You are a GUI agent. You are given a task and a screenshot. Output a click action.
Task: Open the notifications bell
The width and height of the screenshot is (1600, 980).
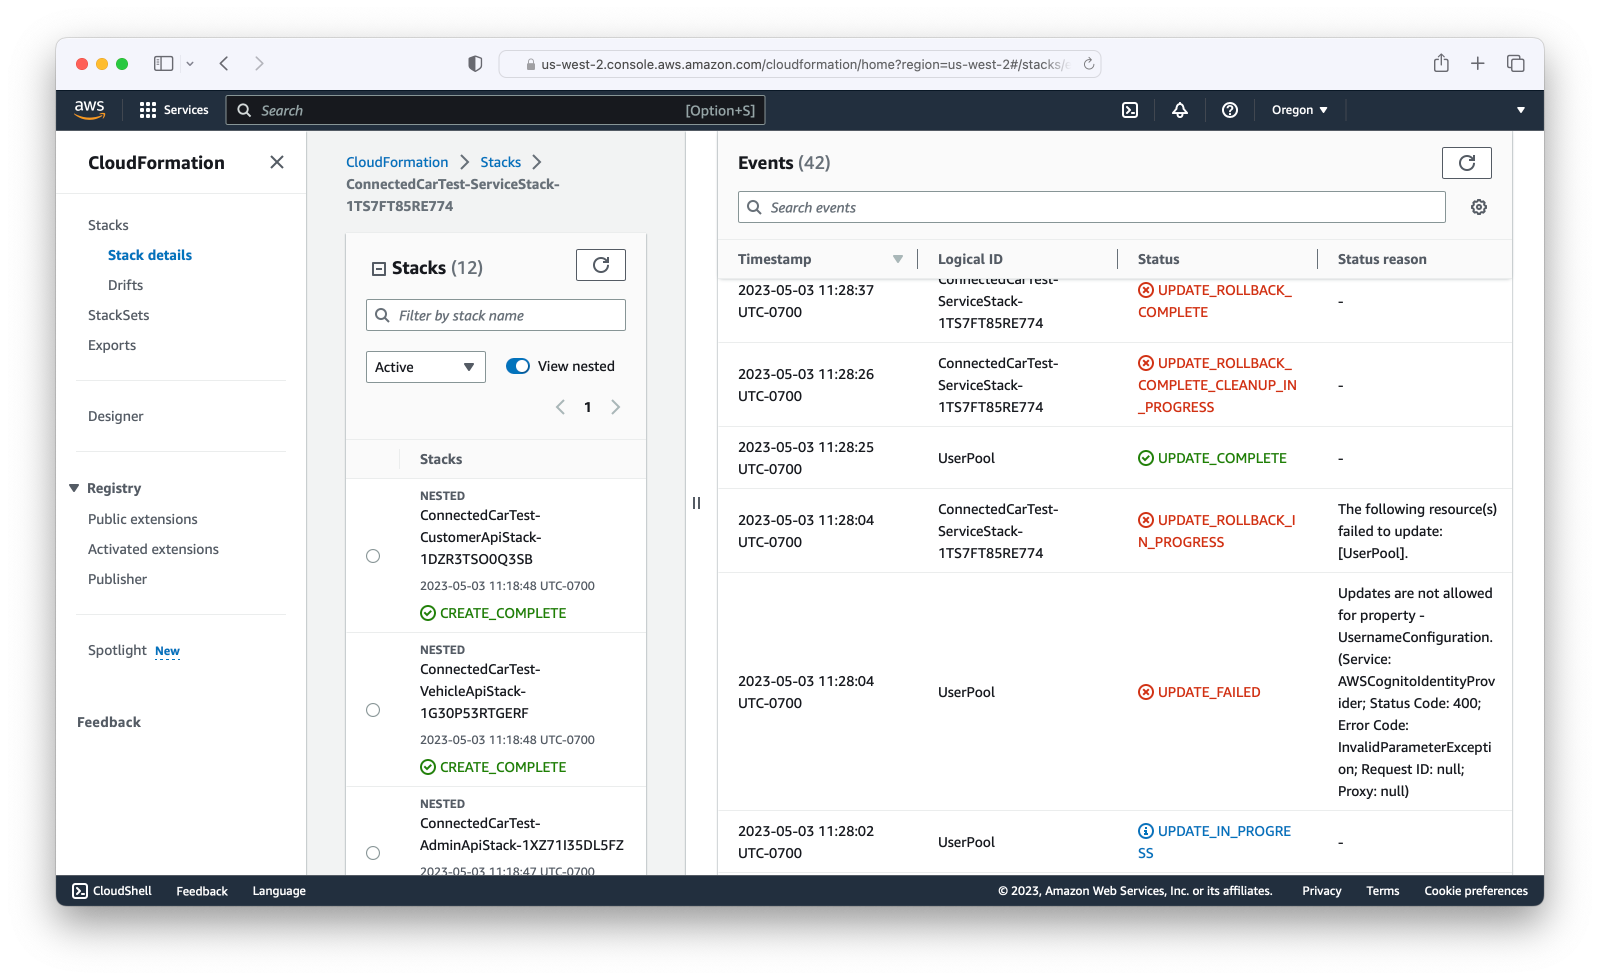(1180, 110)
